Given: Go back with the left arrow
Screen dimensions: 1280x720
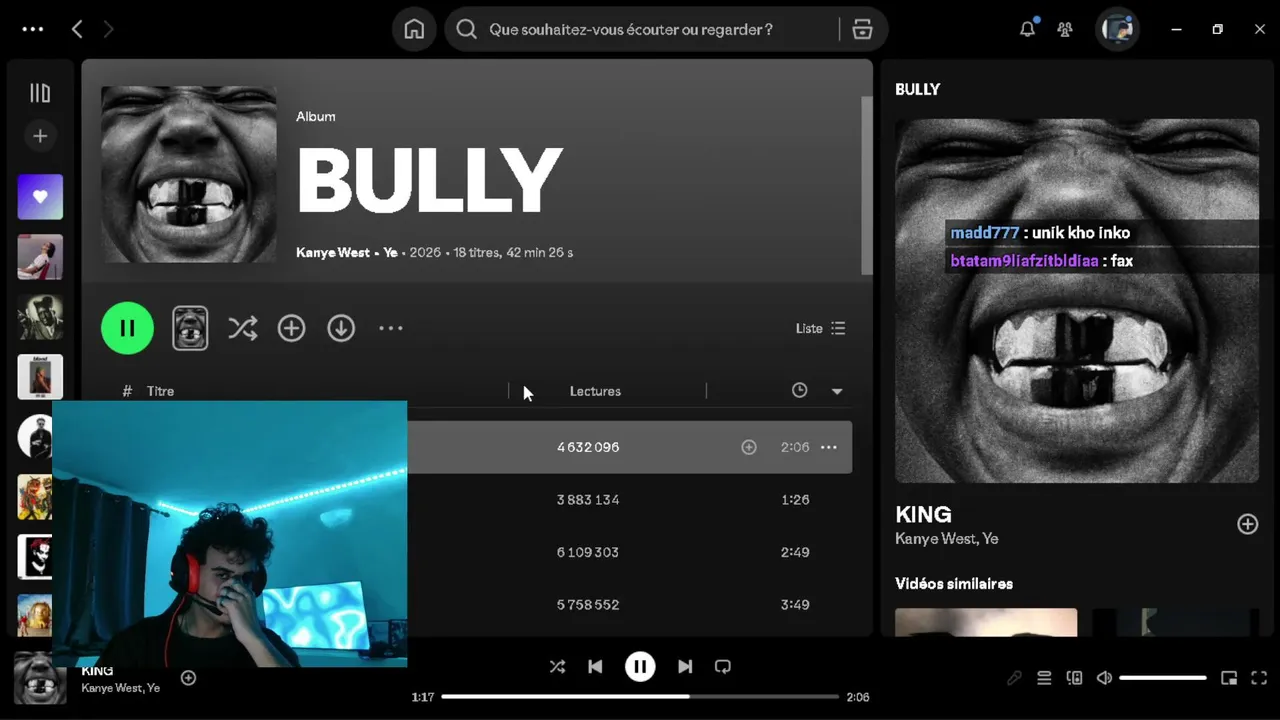Looking at the screenshot, I should [x=77, y=29].
